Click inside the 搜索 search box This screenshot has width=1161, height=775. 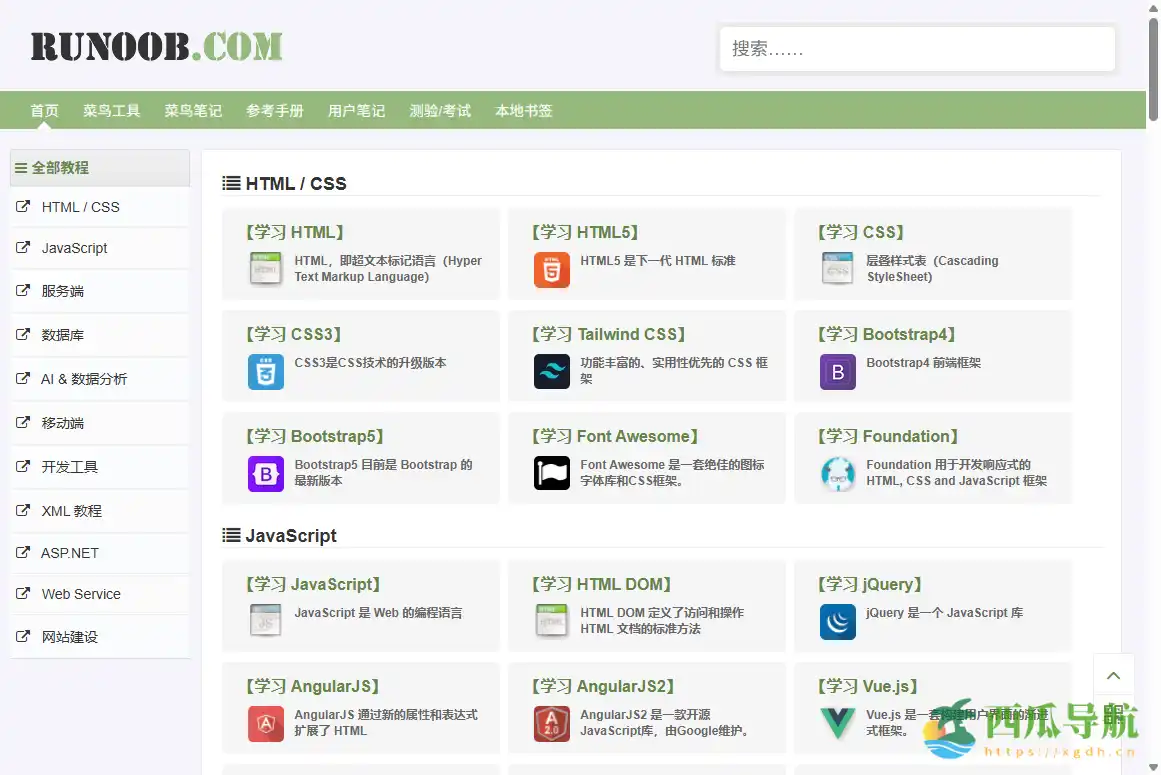(917, 49)
